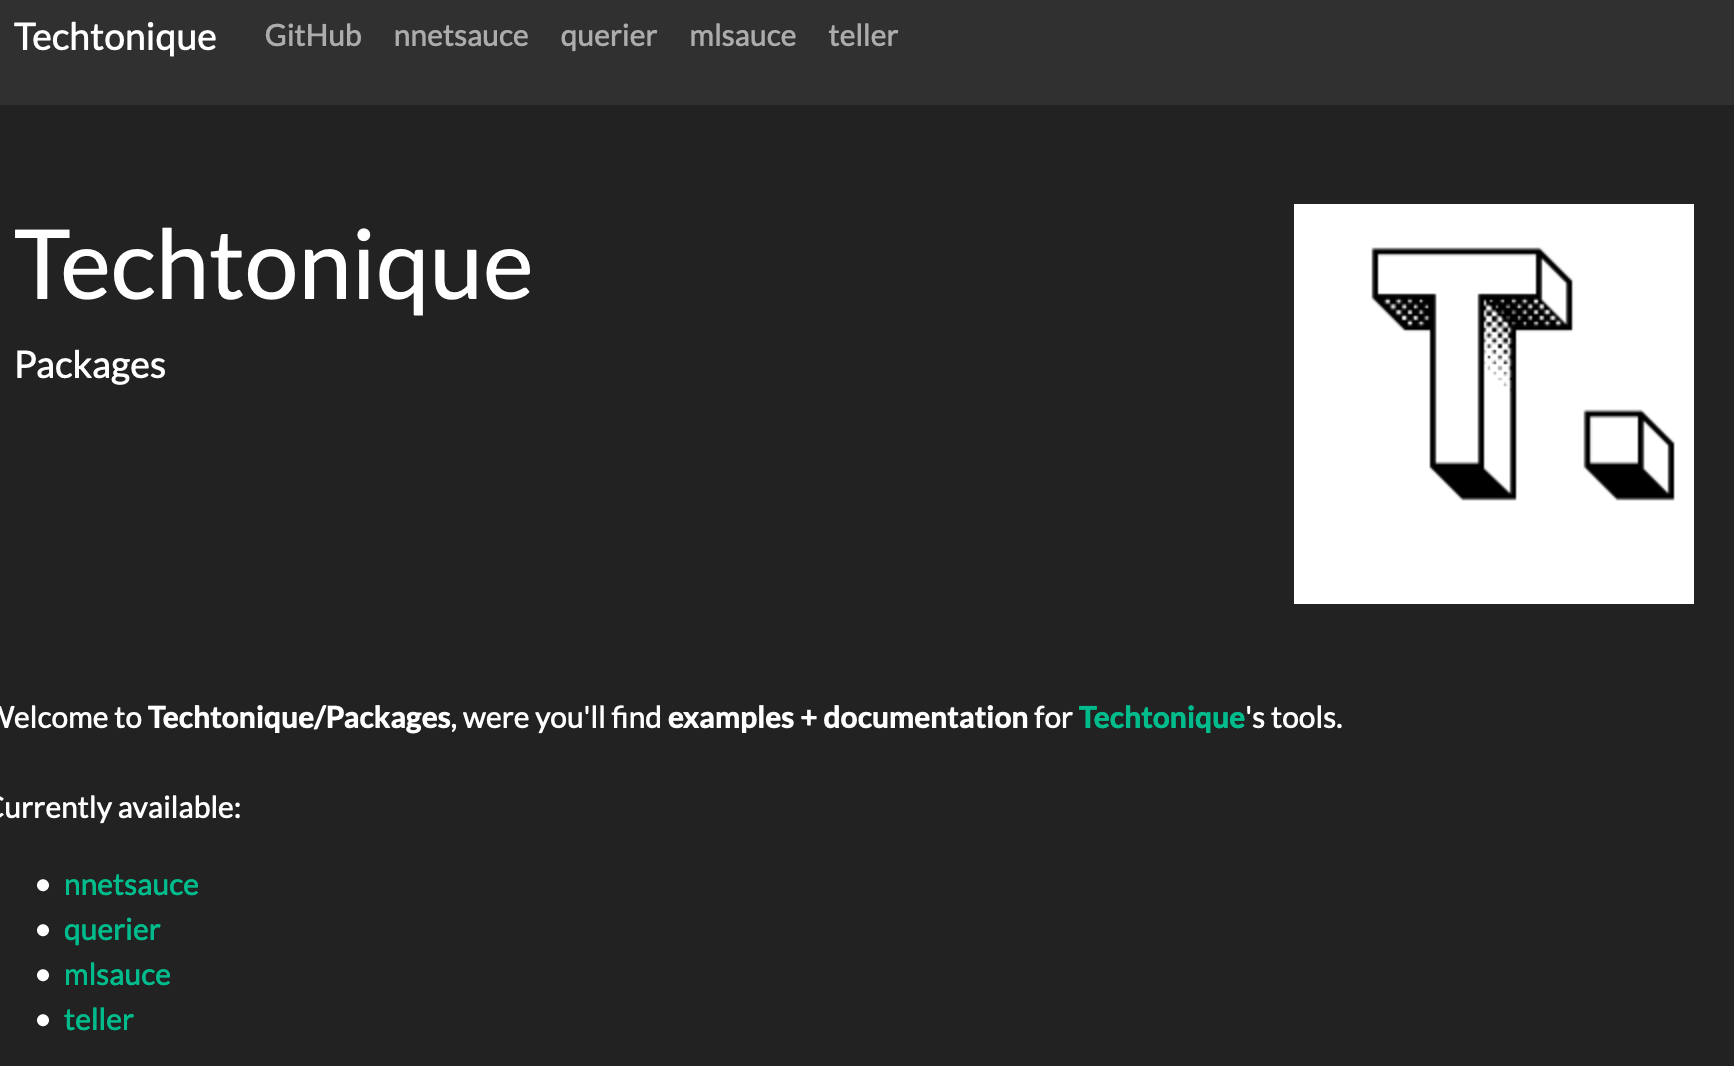Follow the teller link in the bullet list

click(x=98, y=1019)
